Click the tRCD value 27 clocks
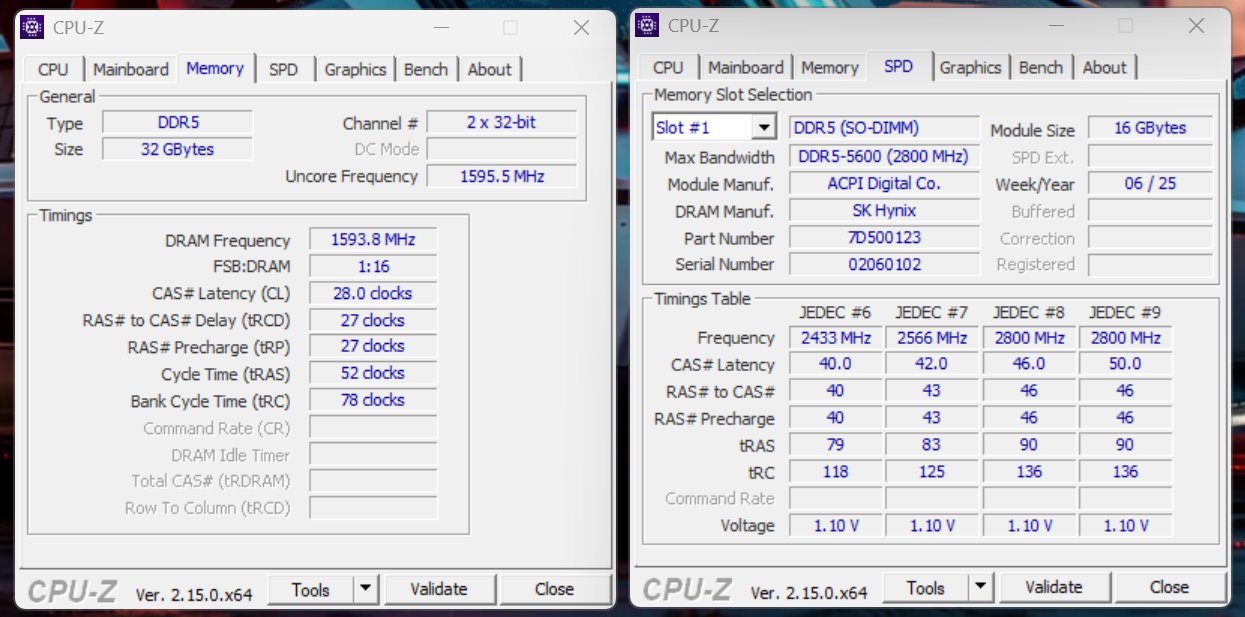Image resolution: width=1245 pixels, height=617 pixels. (373, 320)
